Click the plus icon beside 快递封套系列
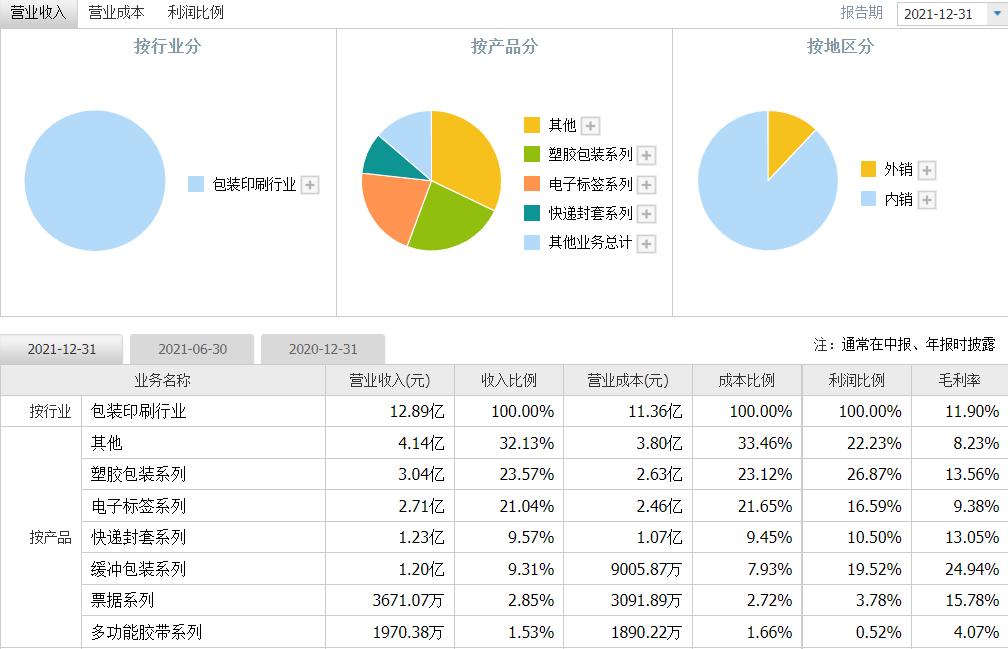1008x649 pixels. click(646, 214)
